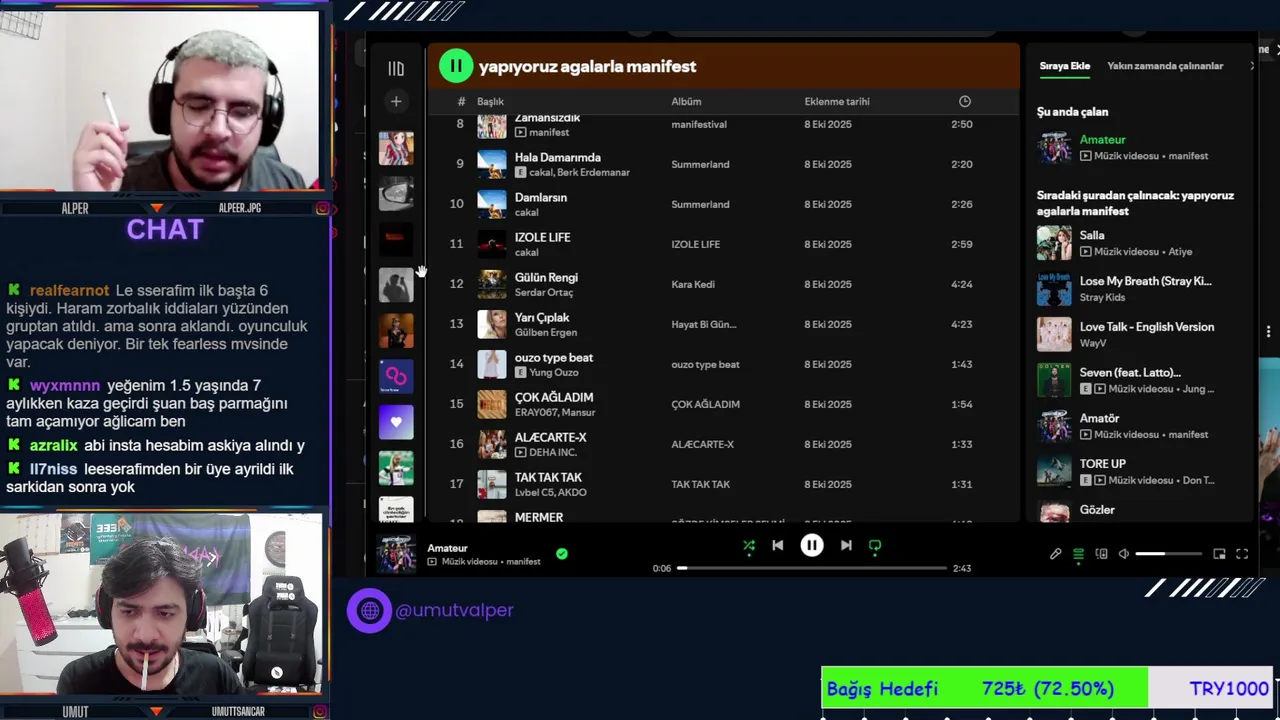Viewport: 1280px width, 720px height.
Task: Sort by the # track number column header
Action: pyautogui.click(x=461, y=101)
